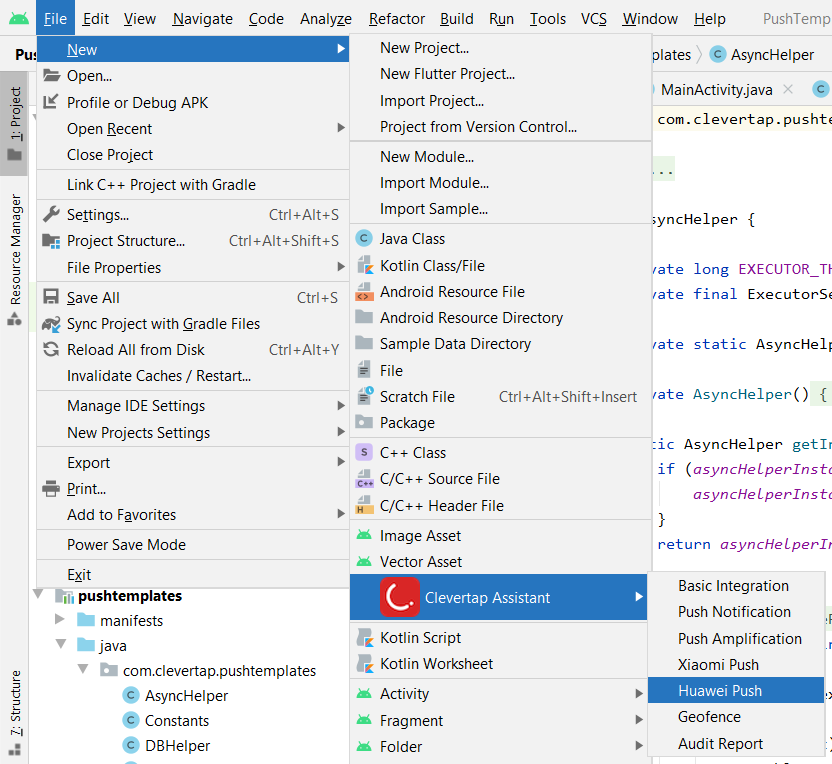Open the Resource Manager side tab
The height and width of the screenshot is (764, 832).
tap(14, 260)
